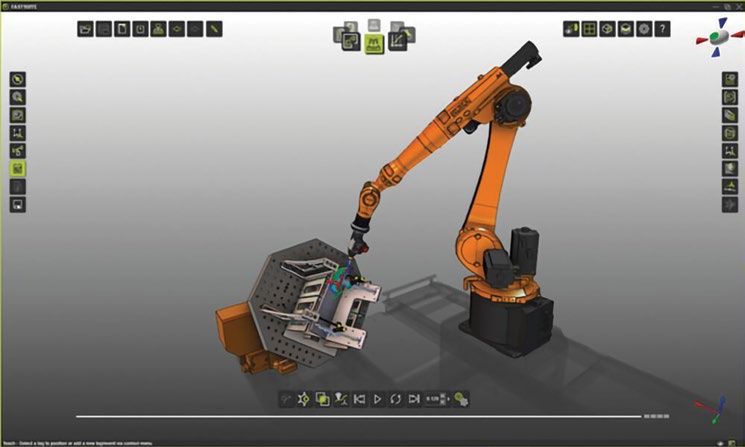Viewport: 745px width, 447px height.
Task: Toggle the trajectory trace icon in playback bar
Action: (x=341, y=399)
